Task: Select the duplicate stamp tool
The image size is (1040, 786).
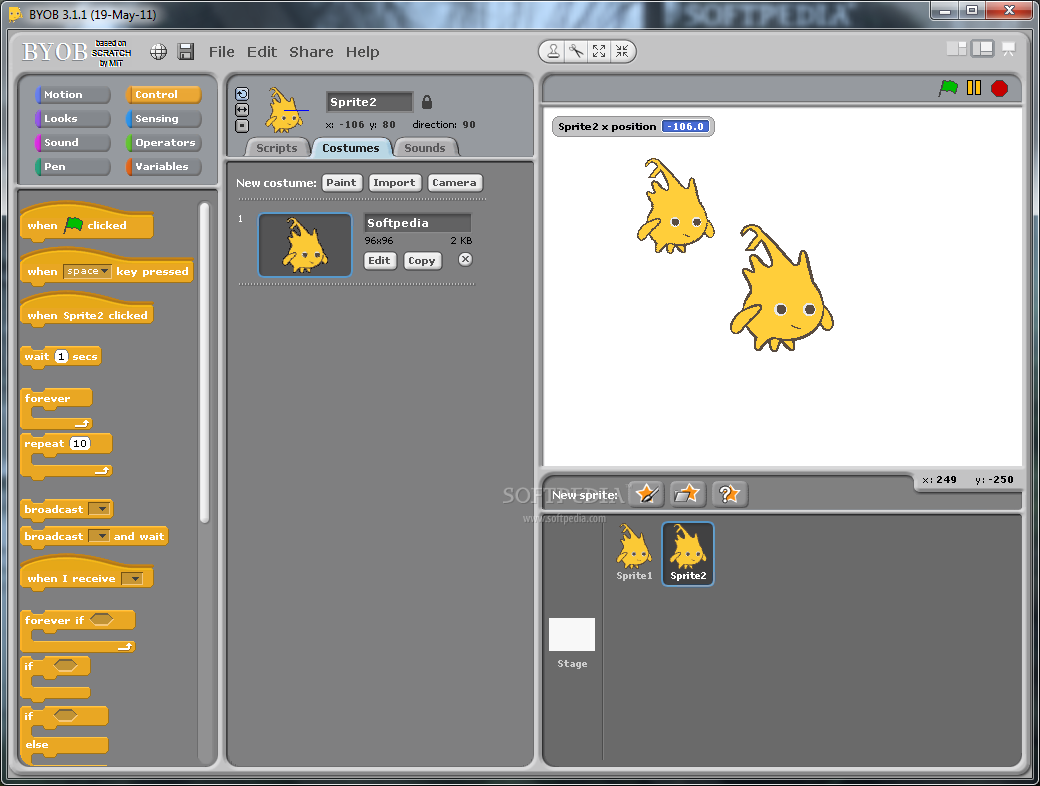Action: coord(553,51)
